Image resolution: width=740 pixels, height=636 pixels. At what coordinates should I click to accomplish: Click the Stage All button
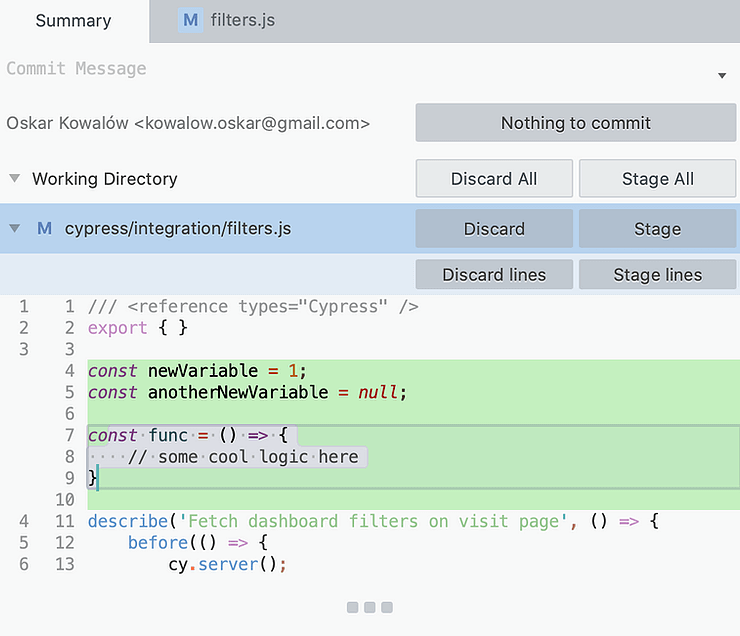pyautogui.click(x=657, y=179)
